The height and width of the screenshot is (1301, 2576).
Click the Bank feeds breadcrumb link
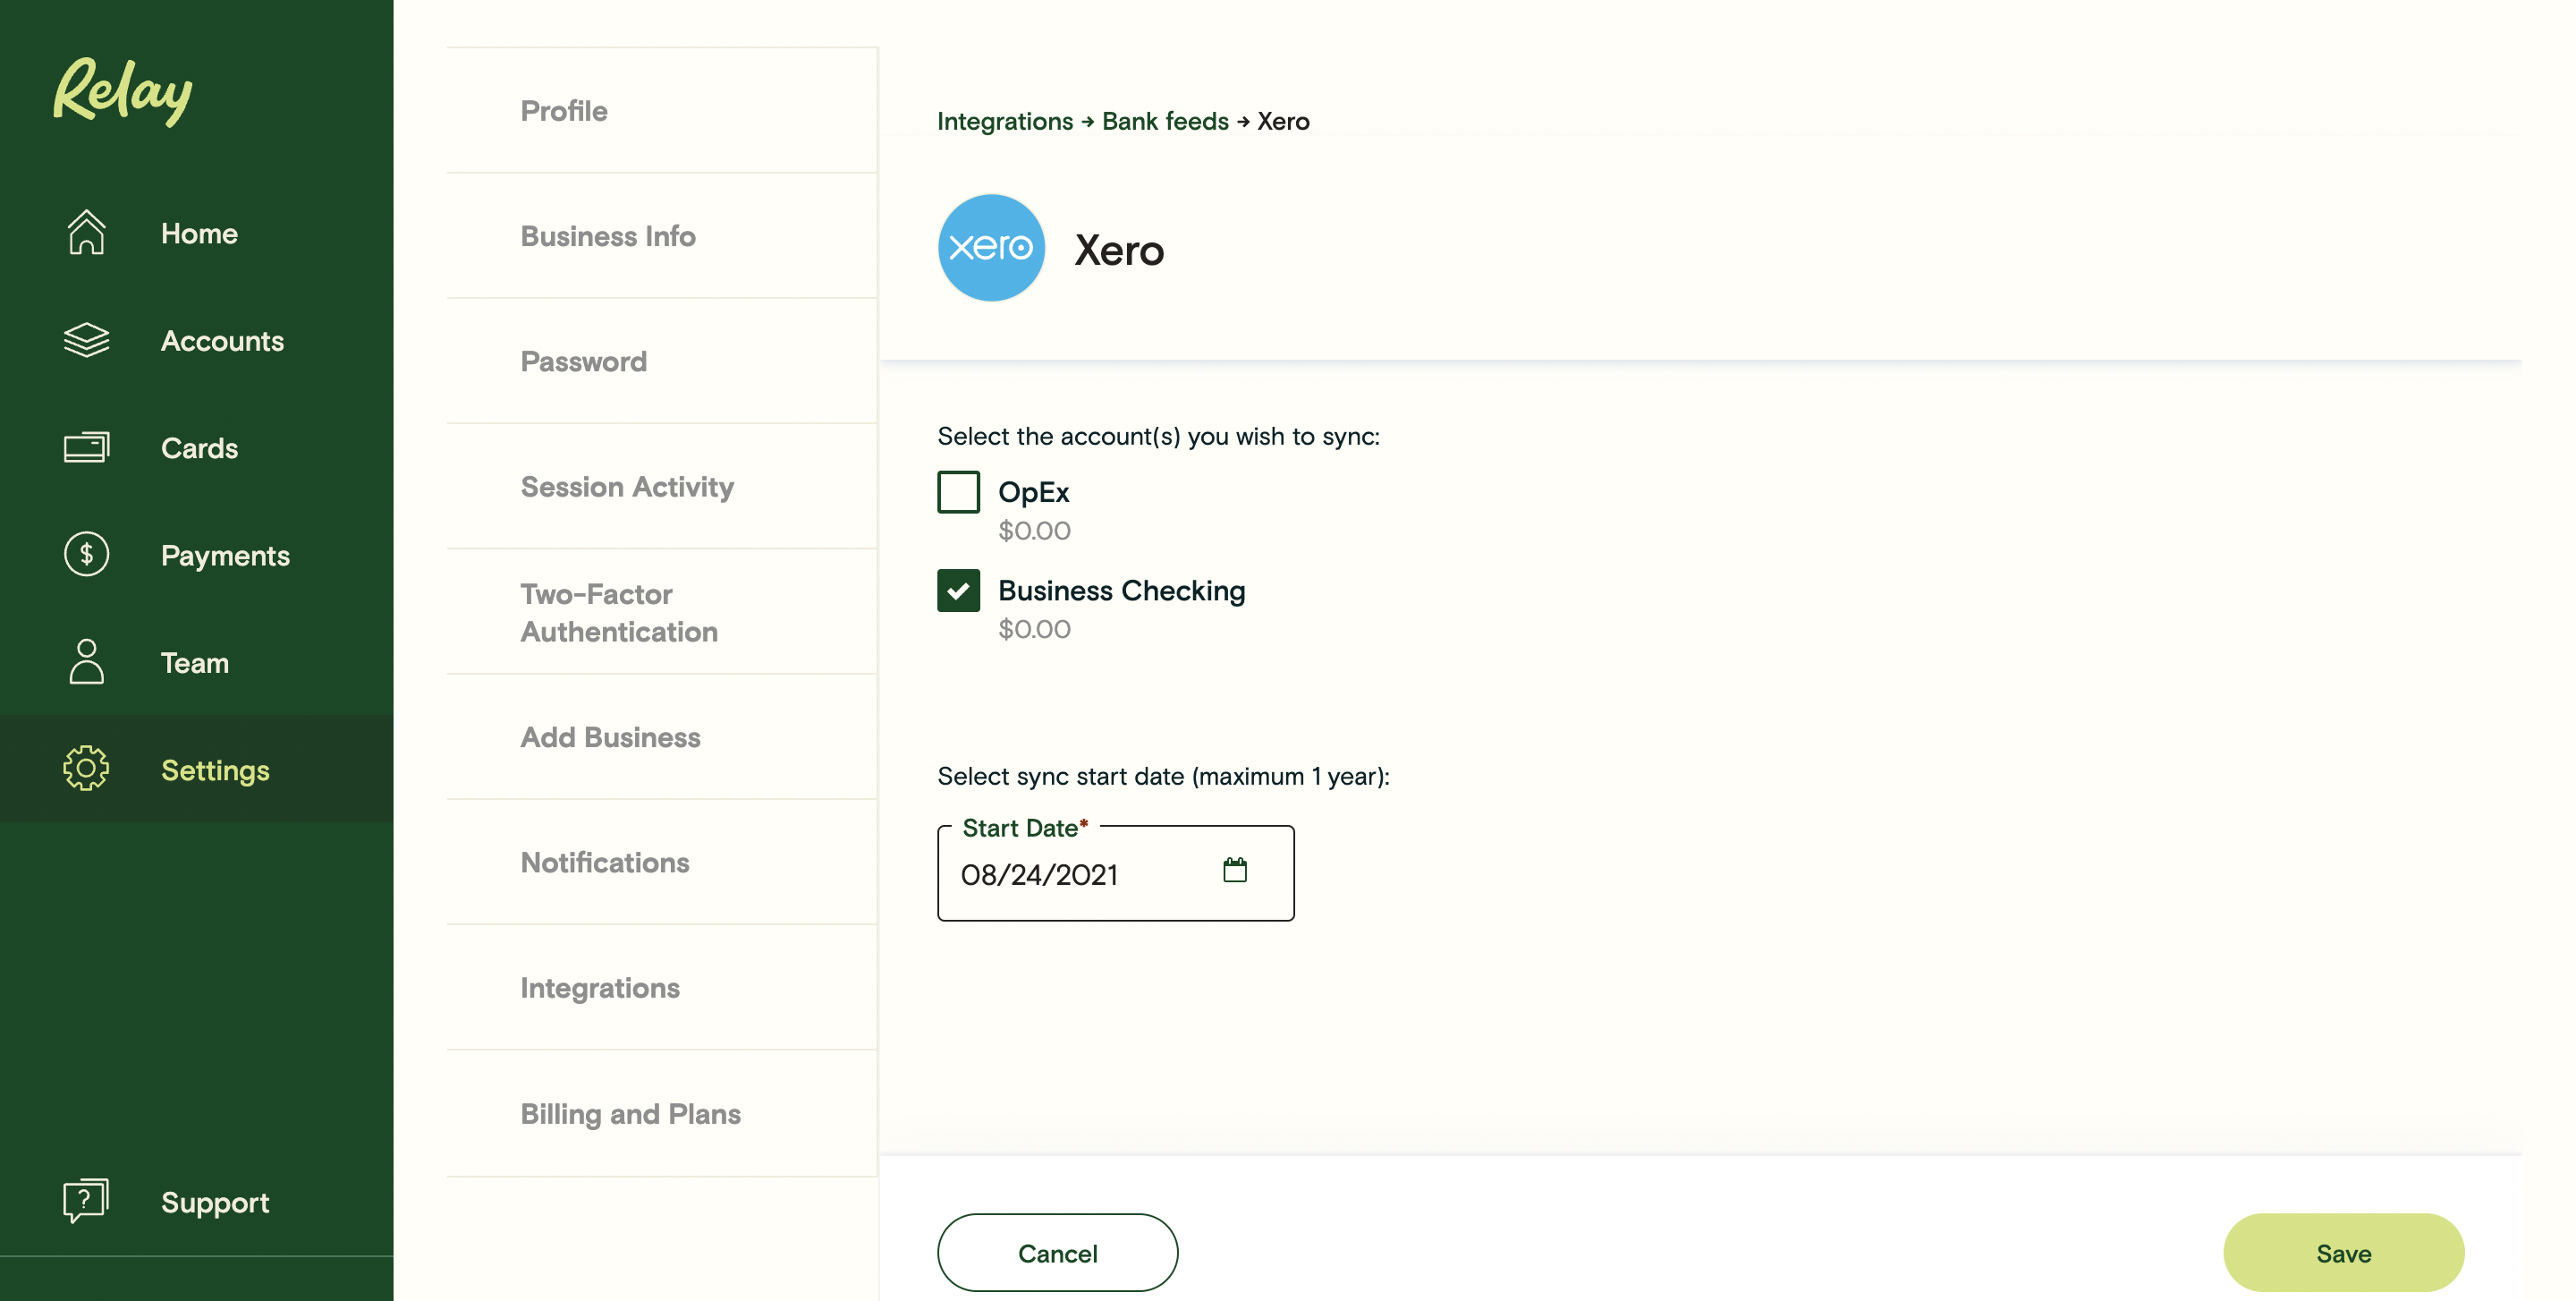[x=1165, y=121]
